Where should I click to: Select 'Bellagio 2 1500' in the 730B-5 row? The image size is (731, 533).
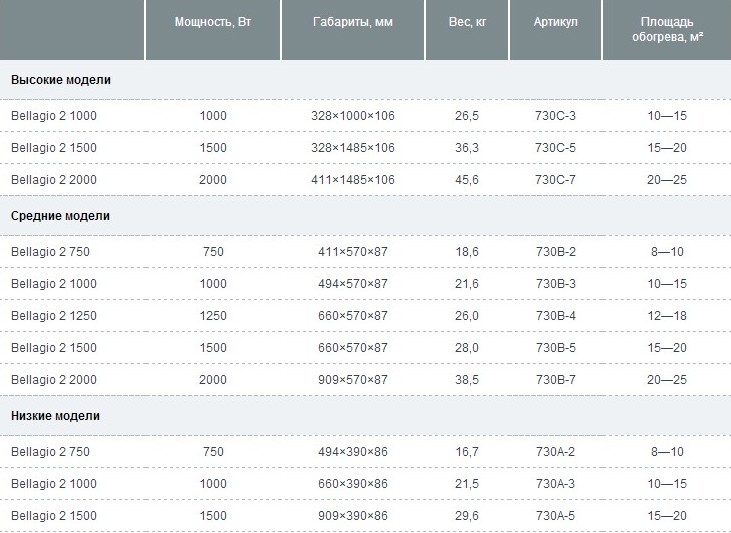pyautogui.click(x=54, y=347)
